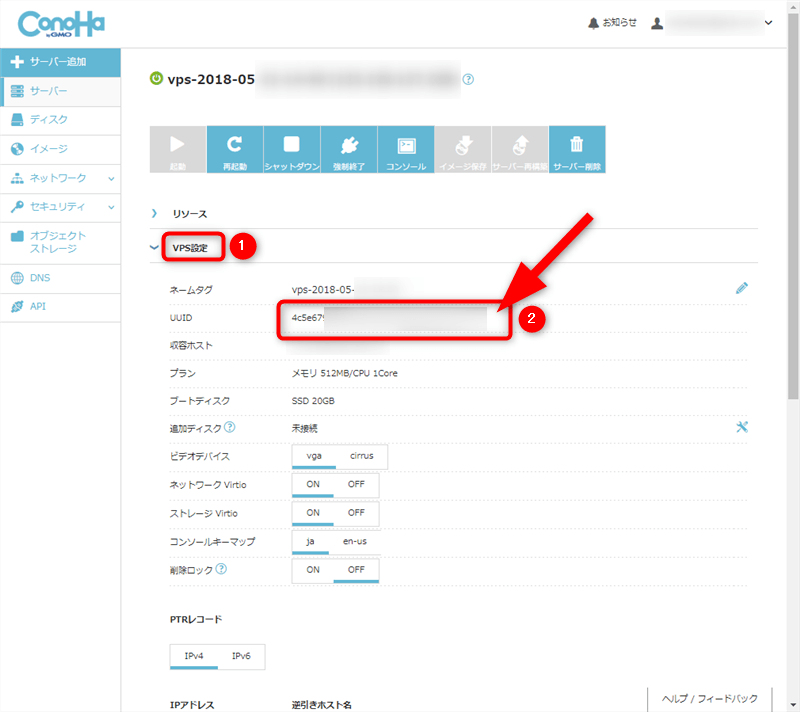This screenshot has width=800, height=712.
Task: Switch to the IPv6 tab
Action: click(241, 656)
